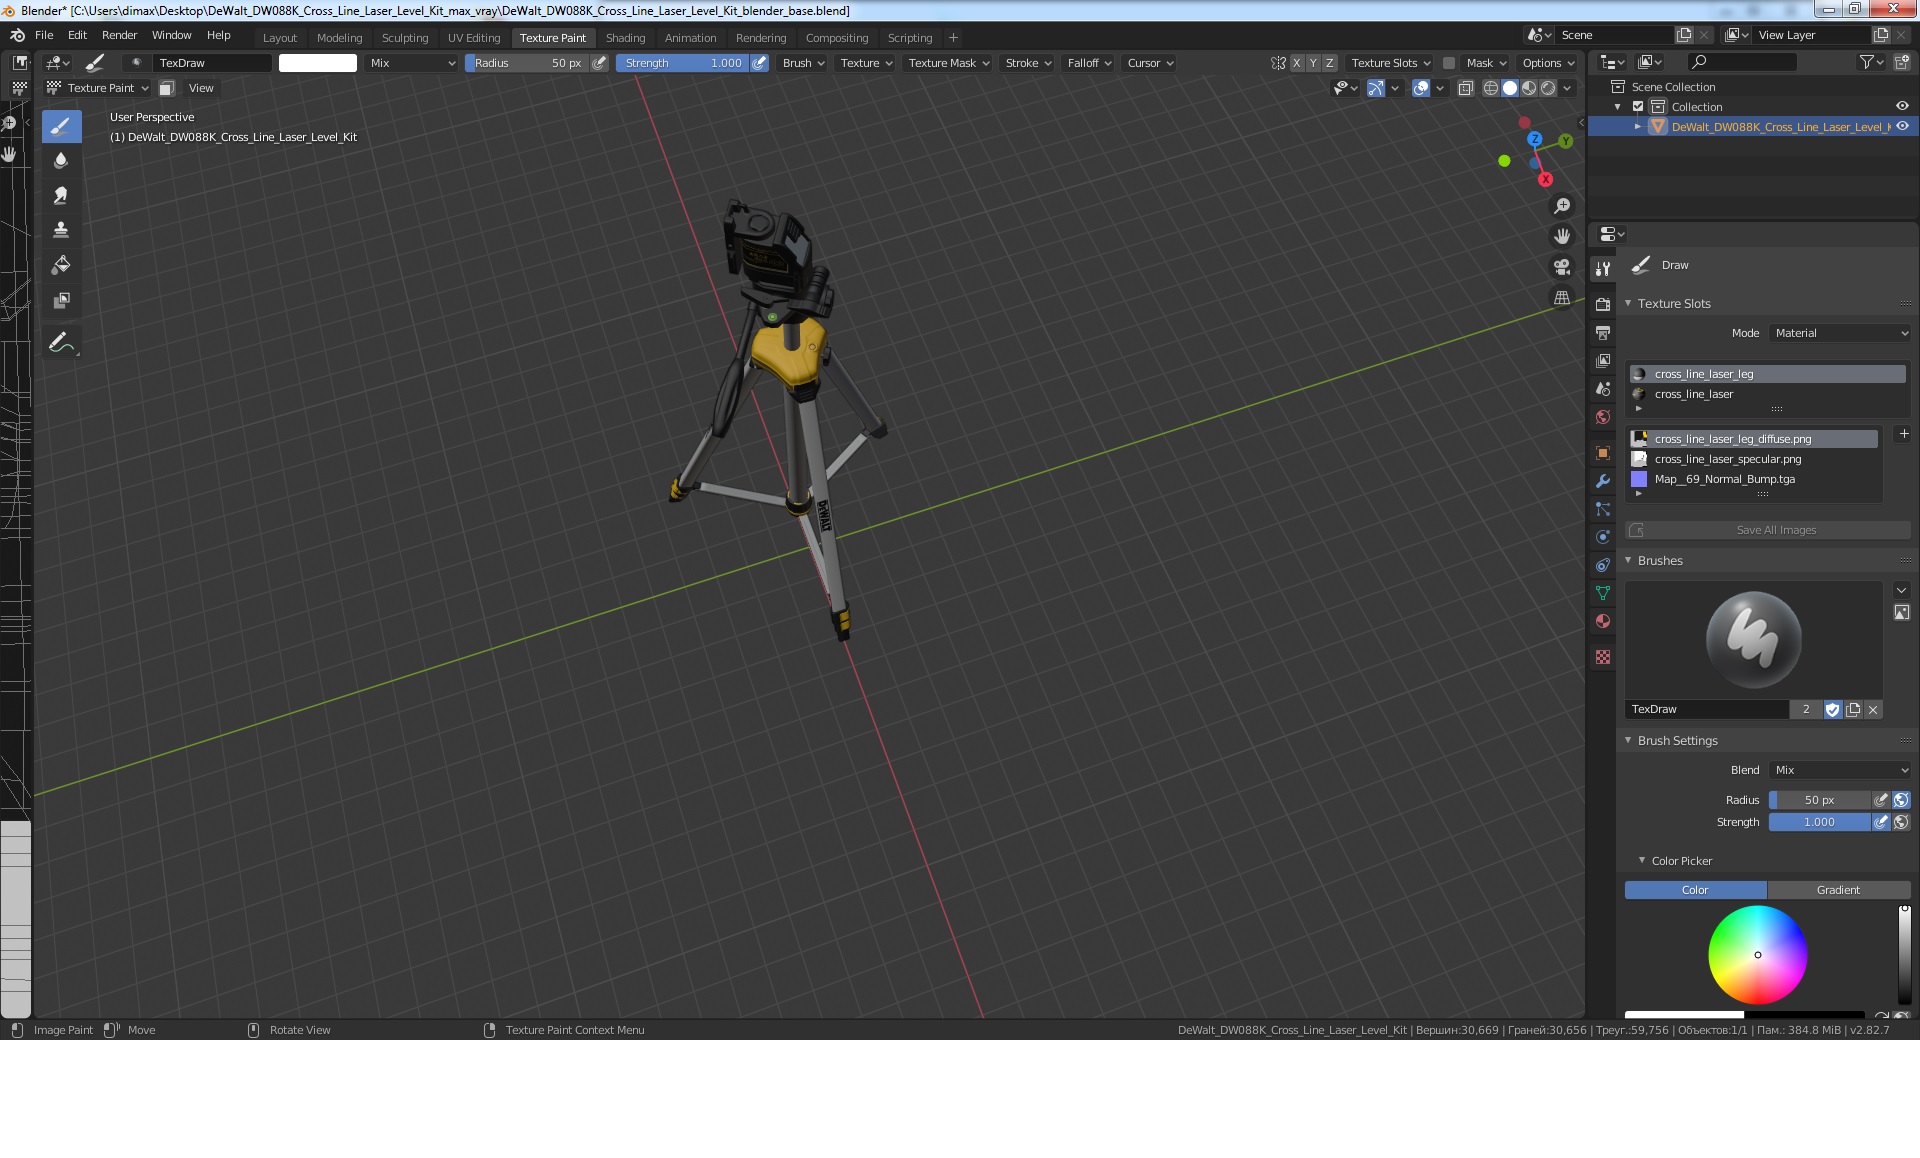
Task: Open Modifiers properties tab
Action: [1603, 481]
